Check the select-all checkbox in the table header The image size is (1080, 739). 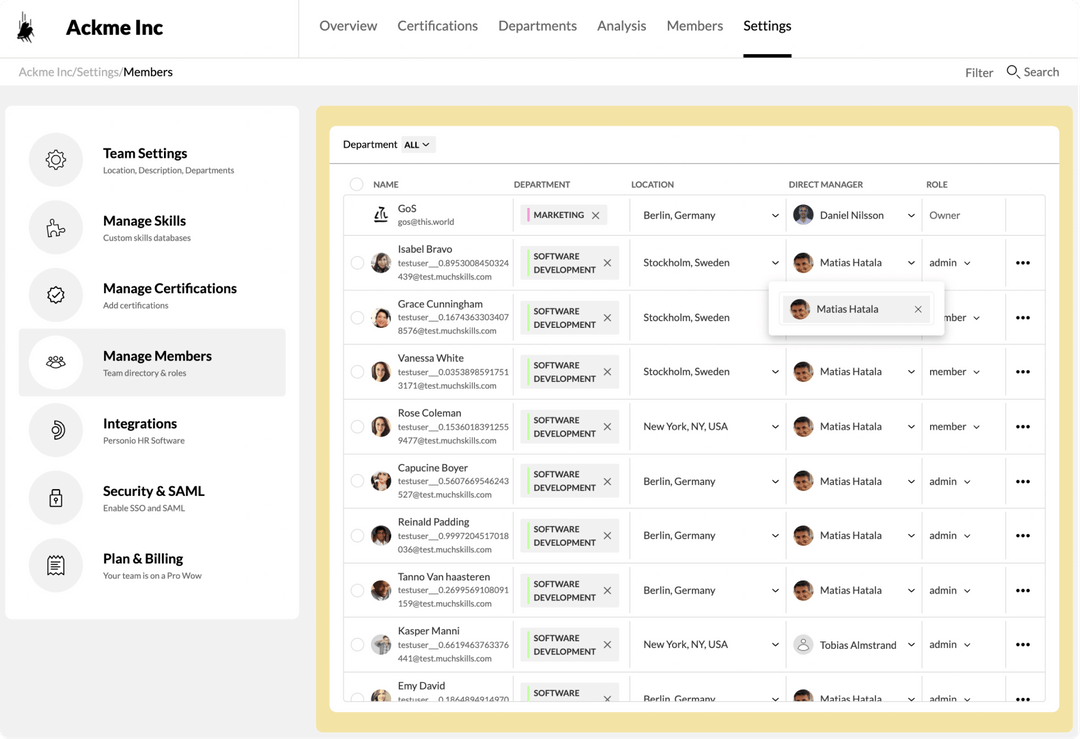(356, 184)
